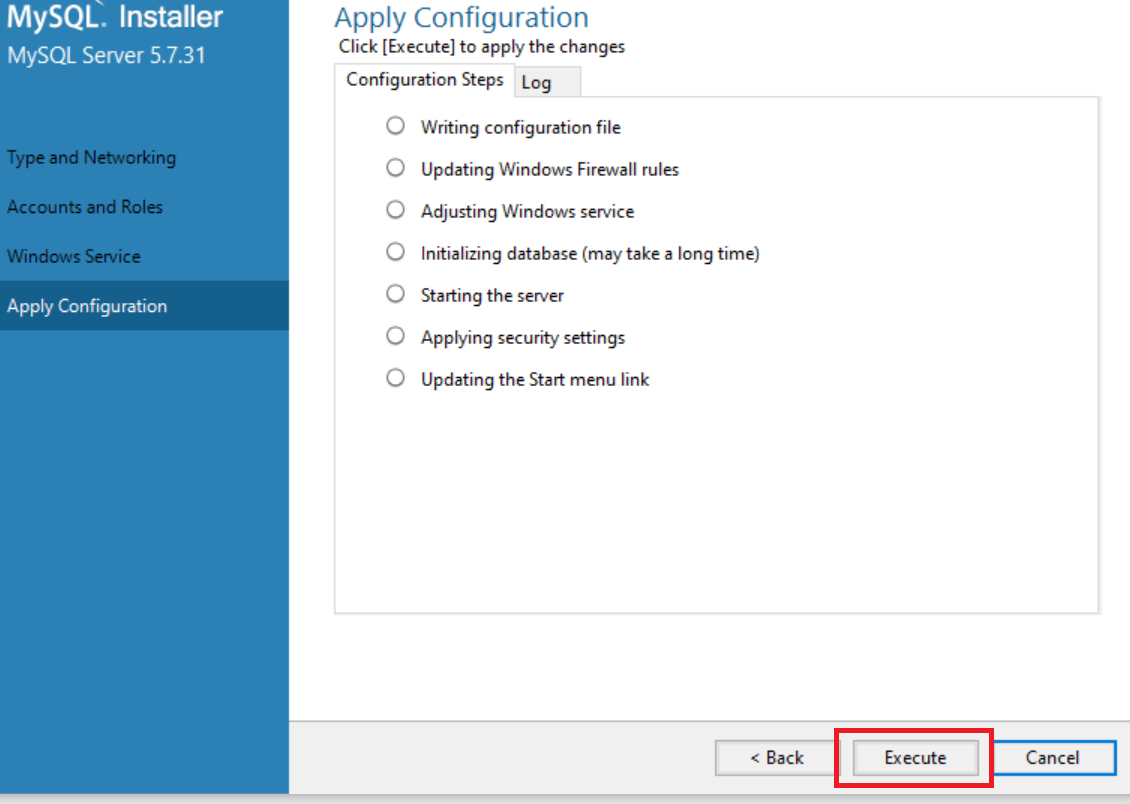Click status circle for Updating Windows Firewall rules

coord(395,168)
